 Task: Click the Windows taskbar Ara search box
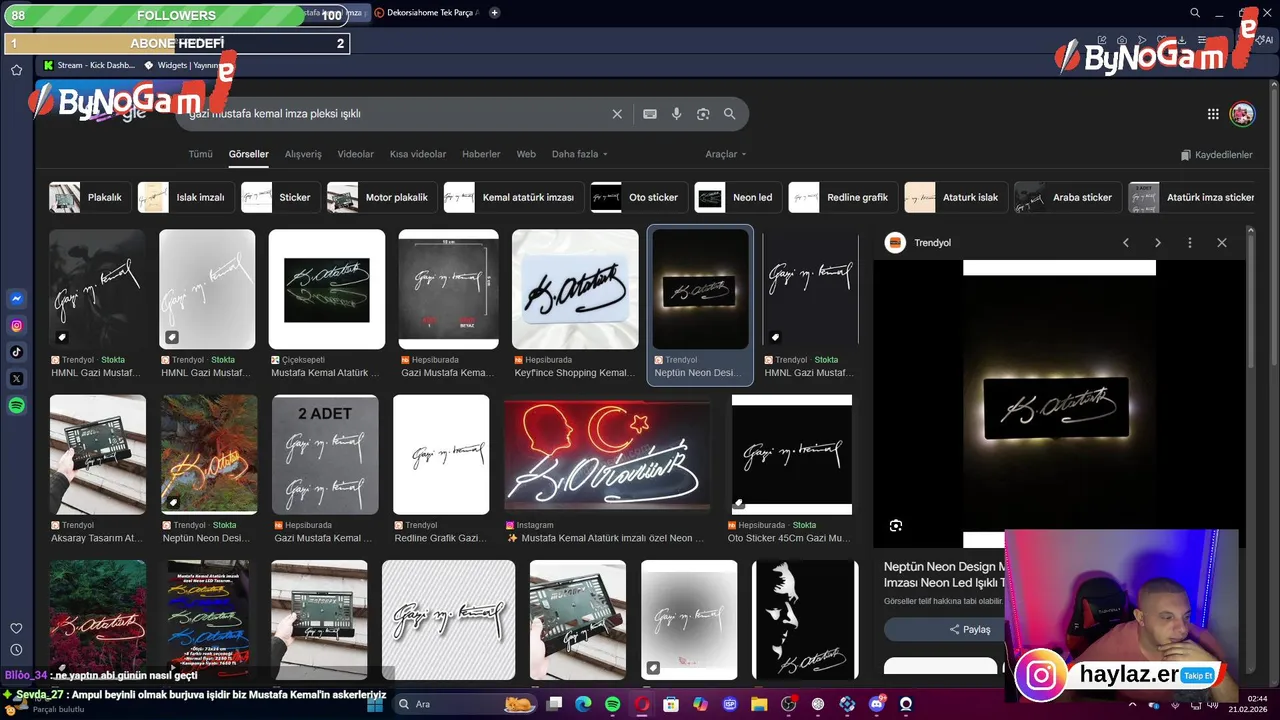[x=464, y=704]
